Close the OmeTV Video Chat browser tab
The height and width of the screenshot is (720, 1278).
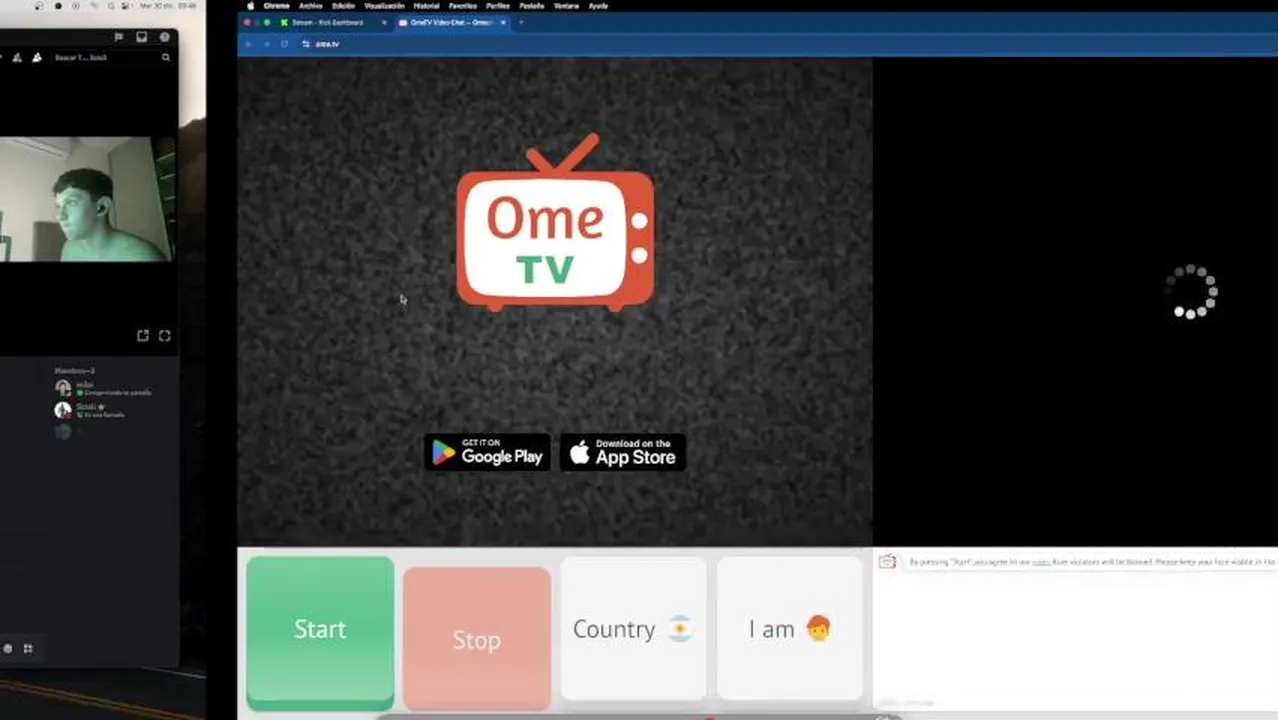[x=503, y=22]
